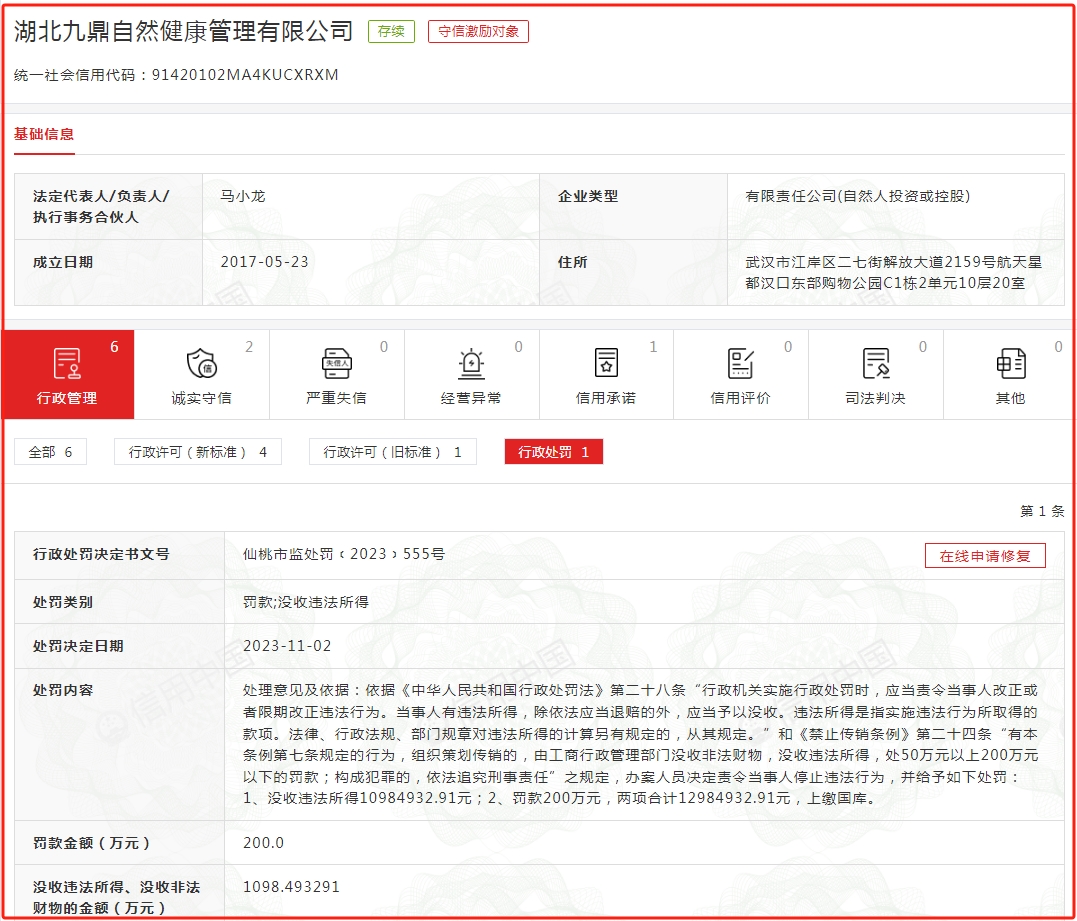This screenshot has height=921, width=1077.
Task: Click the decision date 2023-11-02
Action: [x=287, y=646]
